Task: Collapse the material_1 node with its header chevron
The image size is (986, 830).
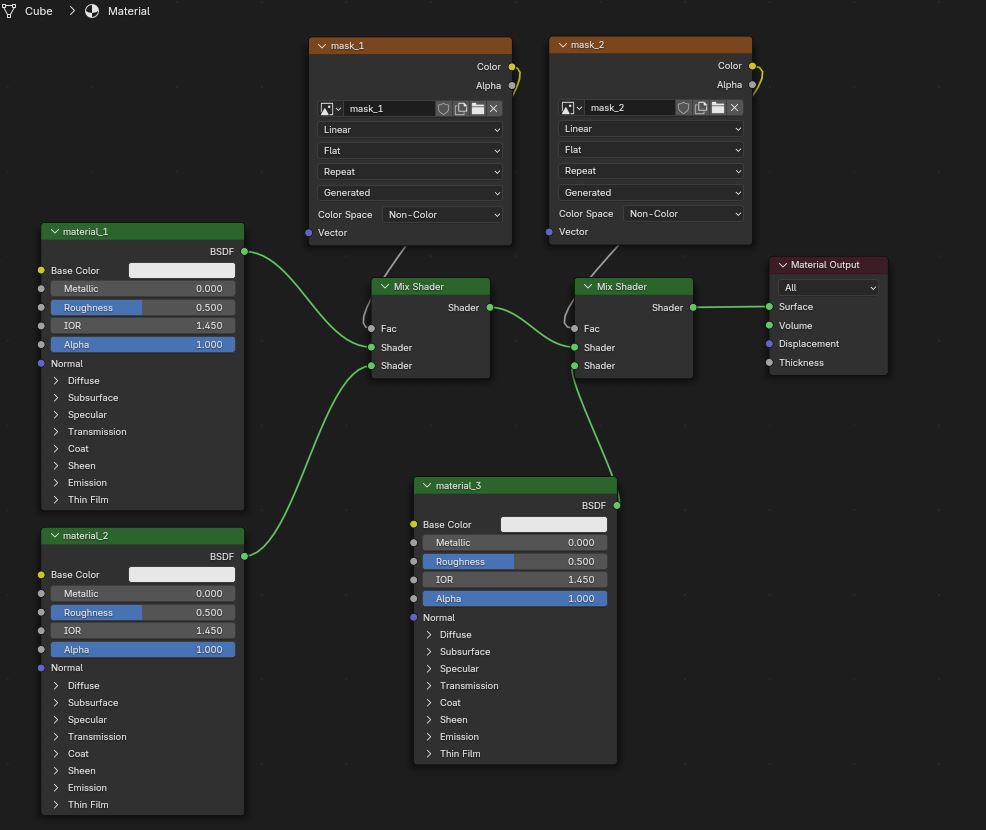Action: [x=55, y=231]
